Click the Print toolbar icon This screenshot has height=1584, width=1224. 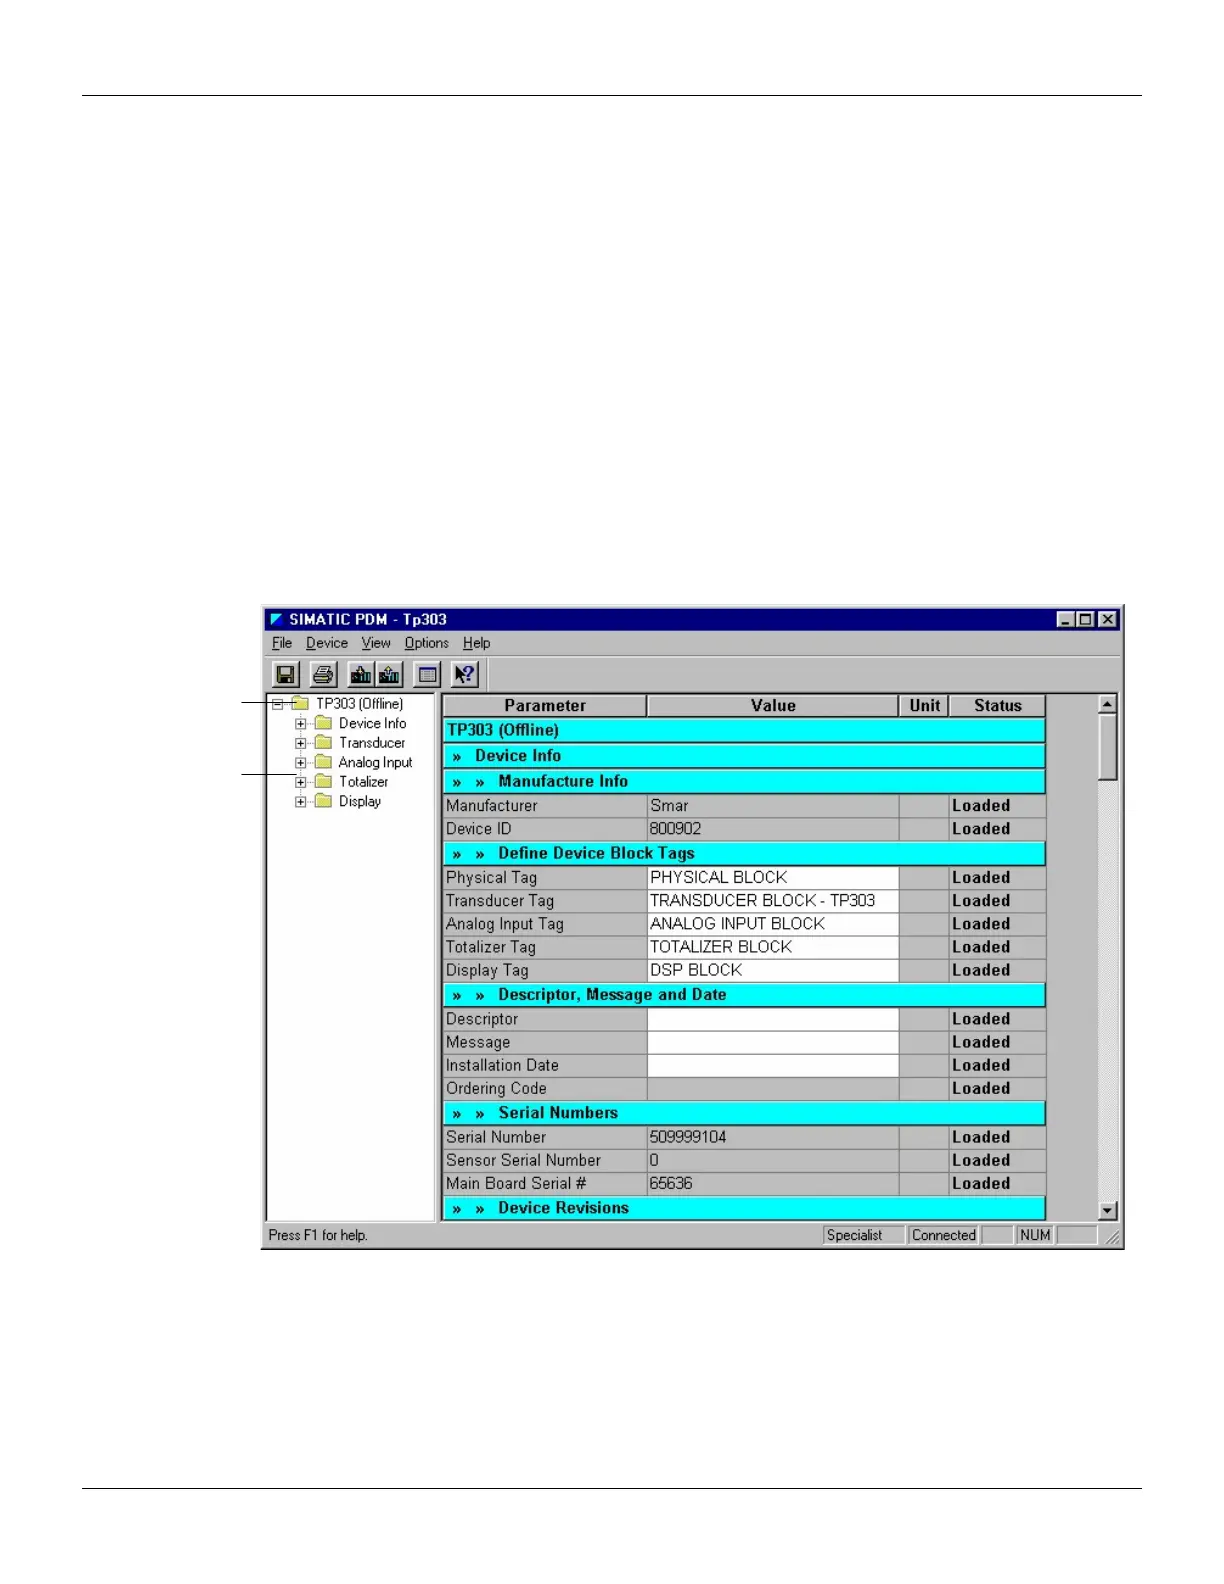(x=323, y=675)
